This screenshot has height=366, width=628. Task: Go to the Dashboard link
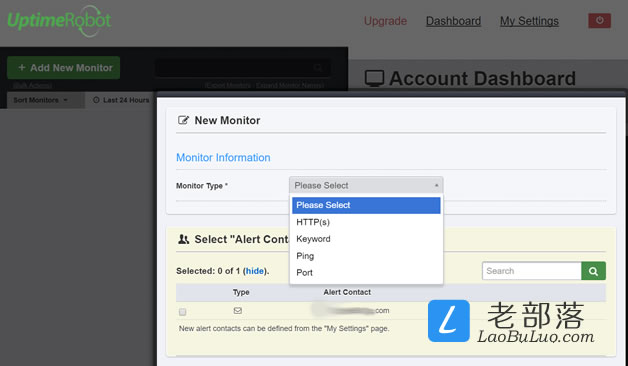coord(453,21)
